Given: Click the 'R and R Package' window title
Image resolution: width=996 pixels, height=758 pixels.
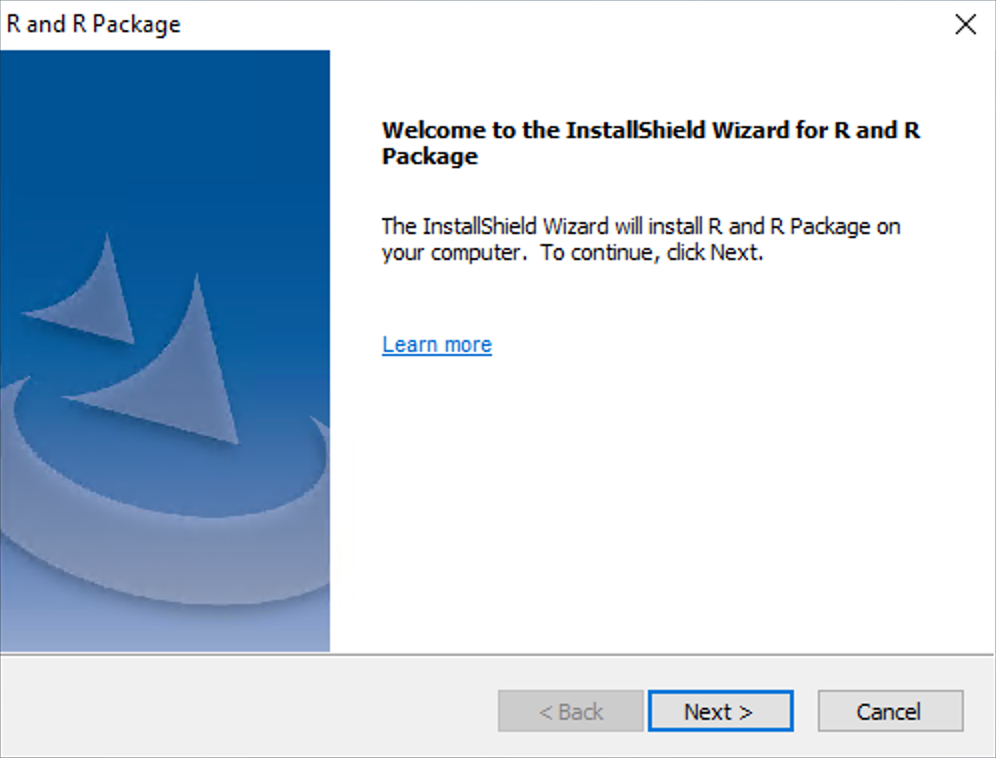Looking at the screenshot, I should [94, 25].
